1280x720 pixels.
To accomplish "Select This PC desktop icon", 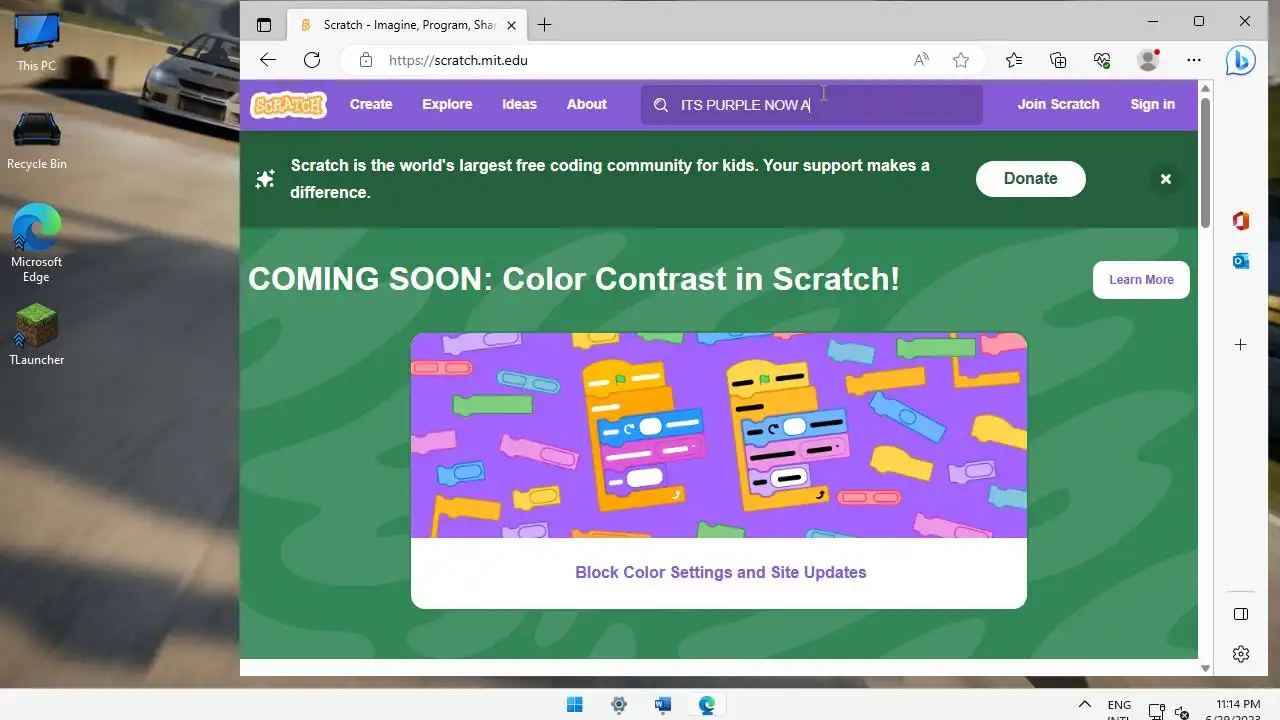I will (x=37, y=42).
